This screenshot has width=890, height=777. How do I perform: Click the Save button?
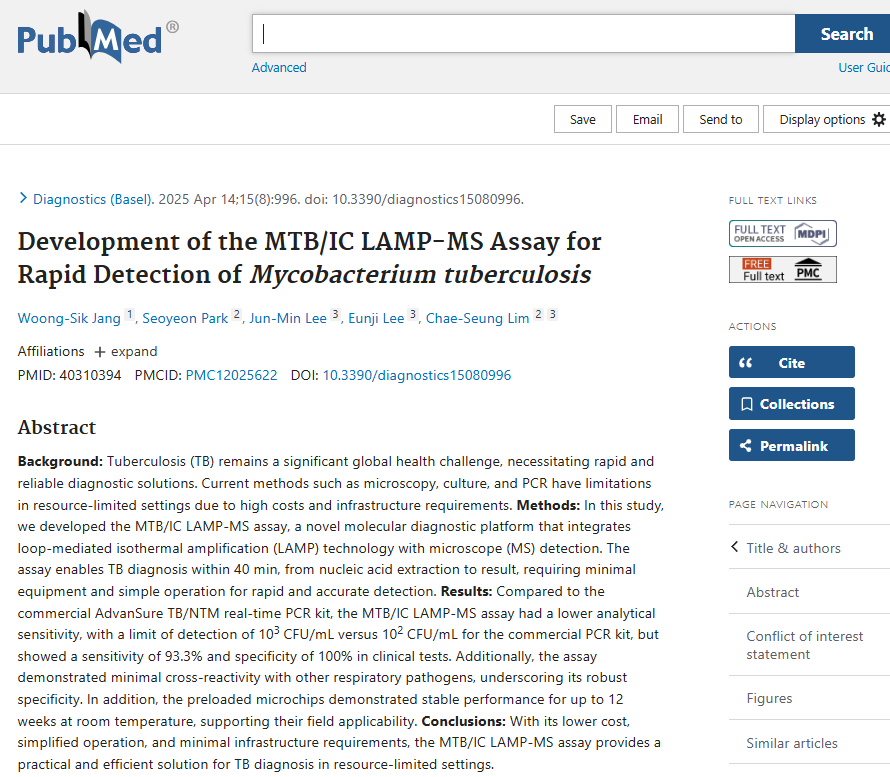[582, 119]
